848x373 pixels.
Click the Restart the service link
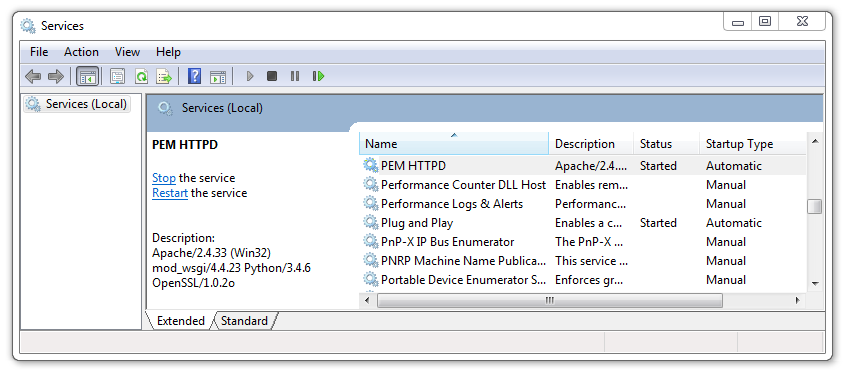click(170, 193)
